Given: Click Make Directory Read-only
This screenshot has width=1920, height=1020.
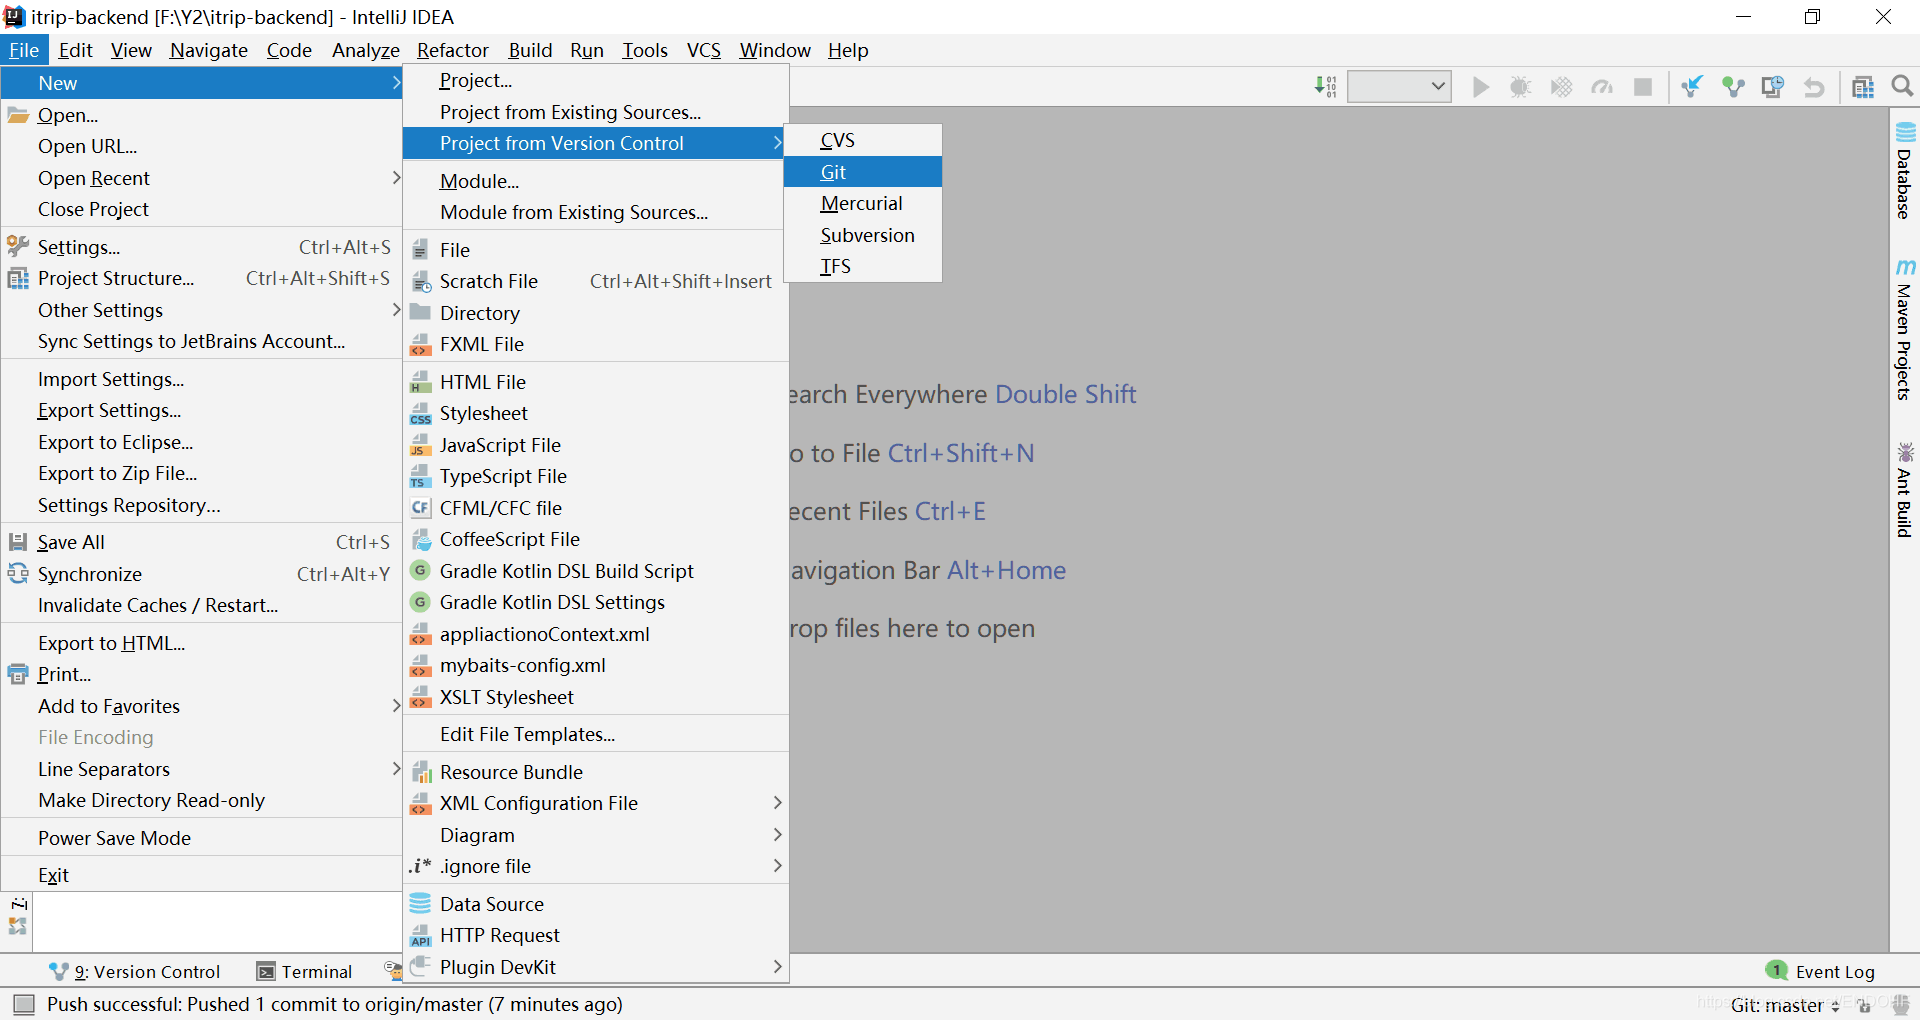Looking at the screenshot, I should point(201,800).
